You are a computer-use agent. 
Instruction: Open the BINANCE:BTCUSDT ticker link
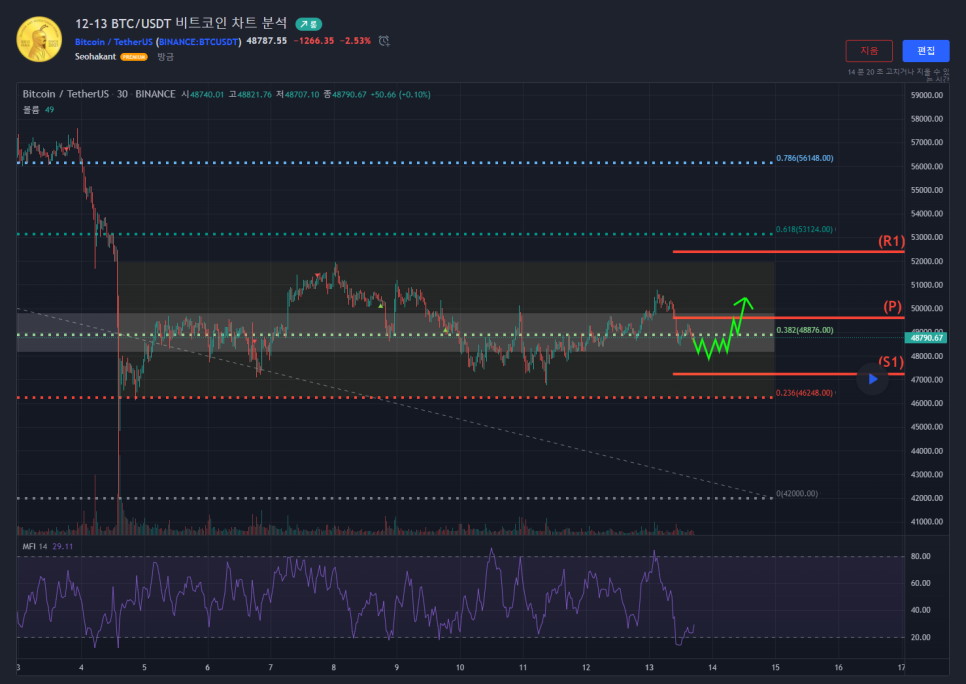(198, 41)
